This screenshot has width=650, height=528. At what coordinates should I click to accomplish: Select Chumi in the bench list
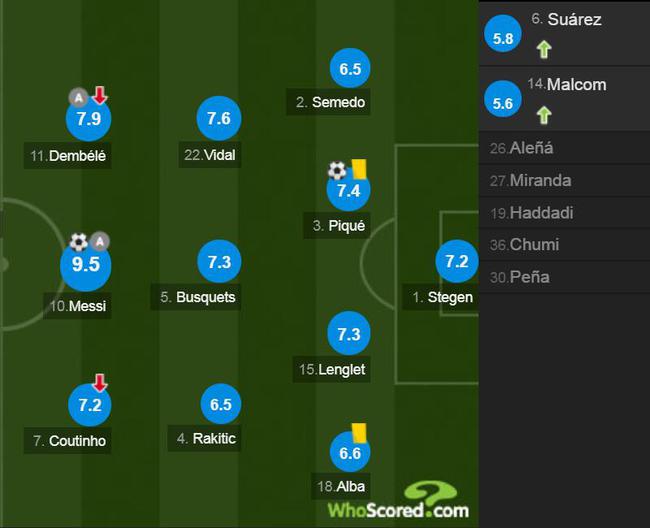pyautogui.click(x=564, y=245)
